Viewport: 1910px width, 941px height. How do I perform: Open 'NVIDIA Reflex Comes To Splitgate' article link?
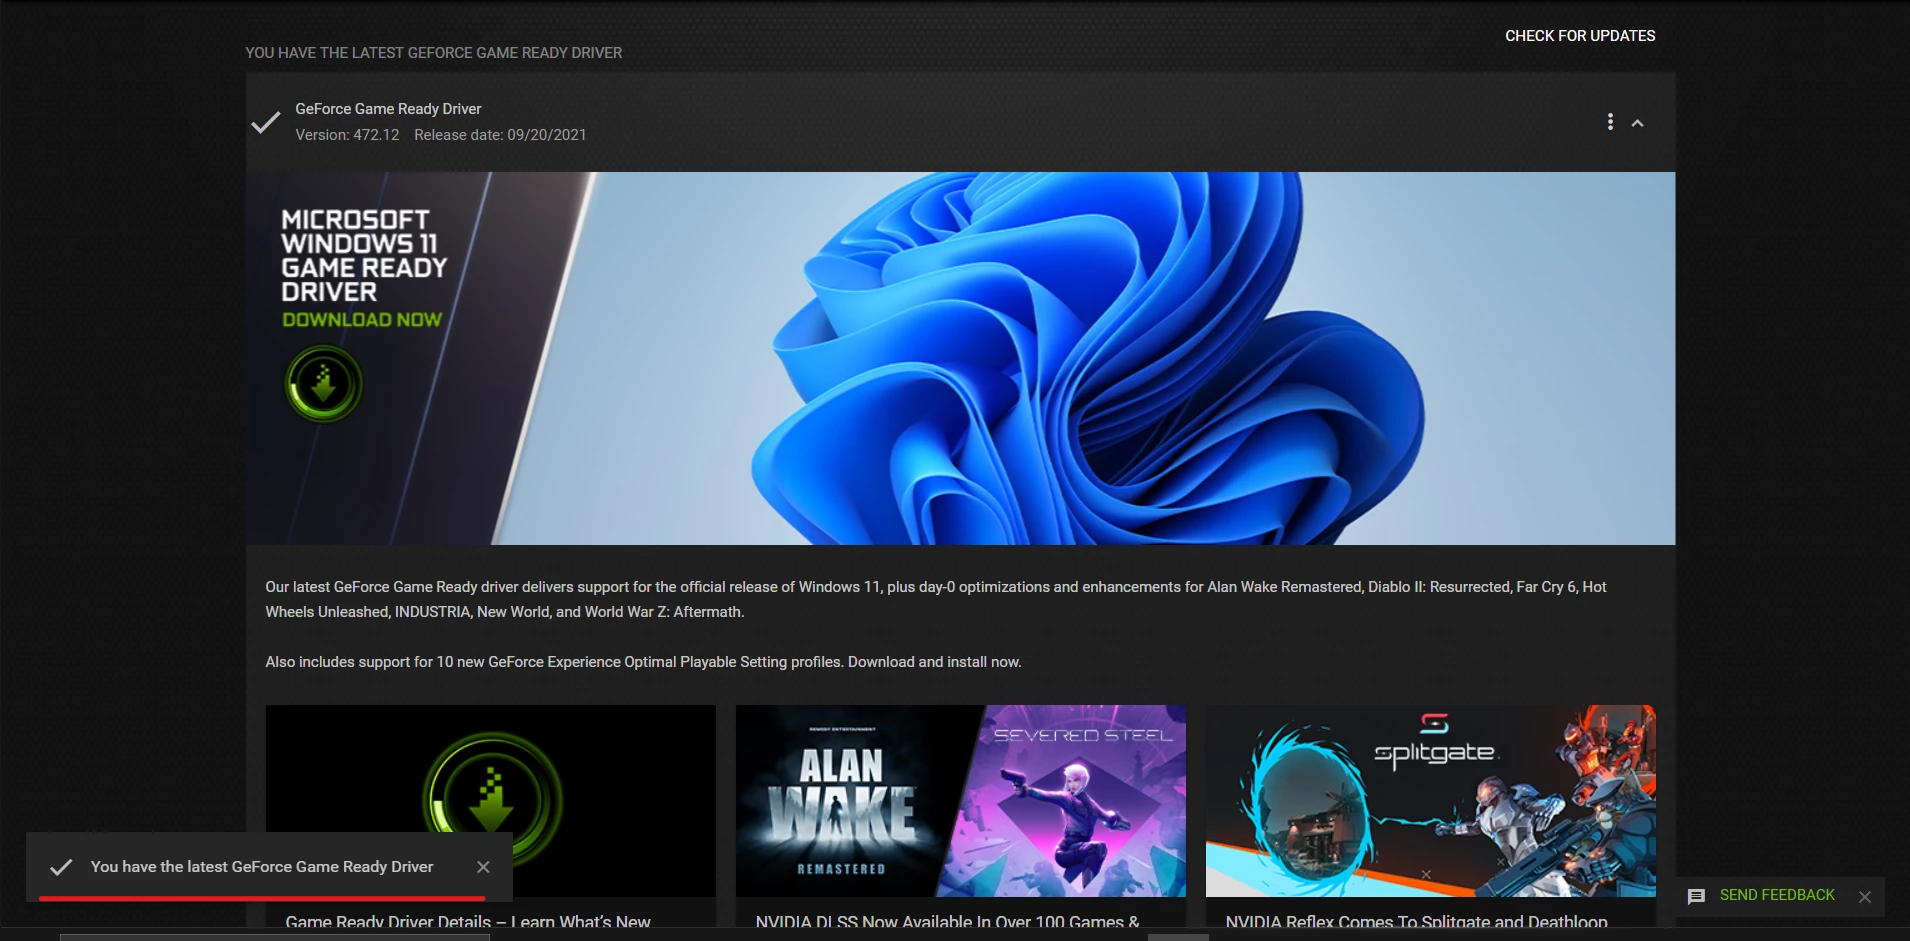[1417, 921]
